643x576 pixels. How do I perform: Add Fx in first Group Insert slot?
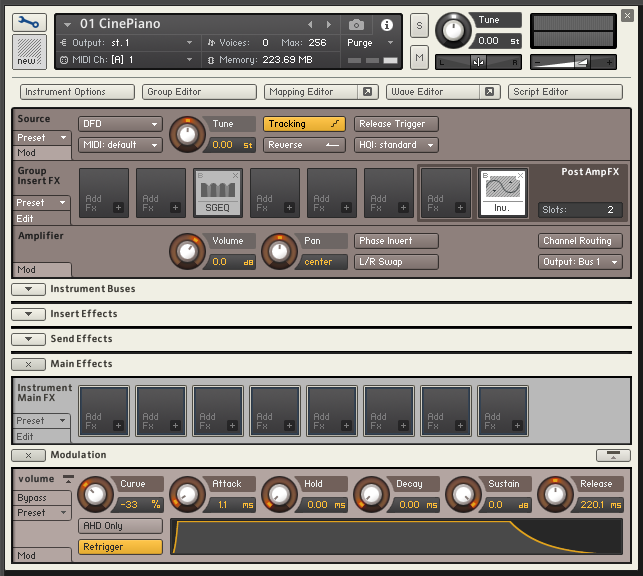[104, 193]
